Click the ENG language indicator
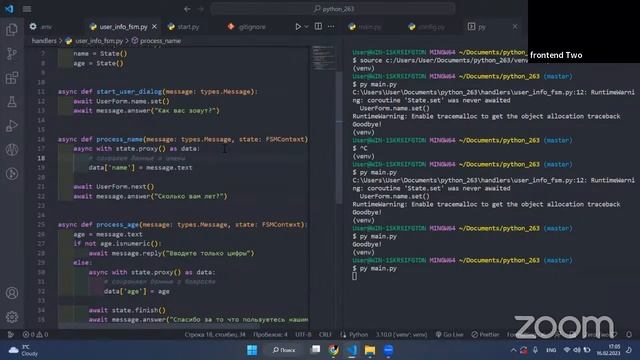 click(551, 350)
